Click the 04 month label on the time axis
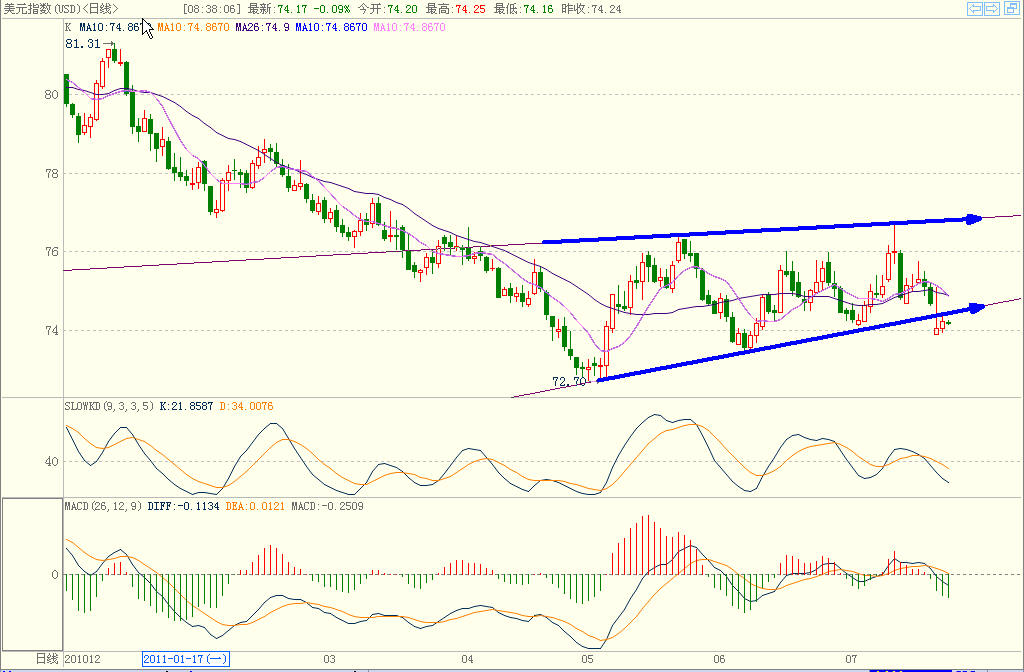Viewport: 1024px width, 672px height. (x=467, y=659)
